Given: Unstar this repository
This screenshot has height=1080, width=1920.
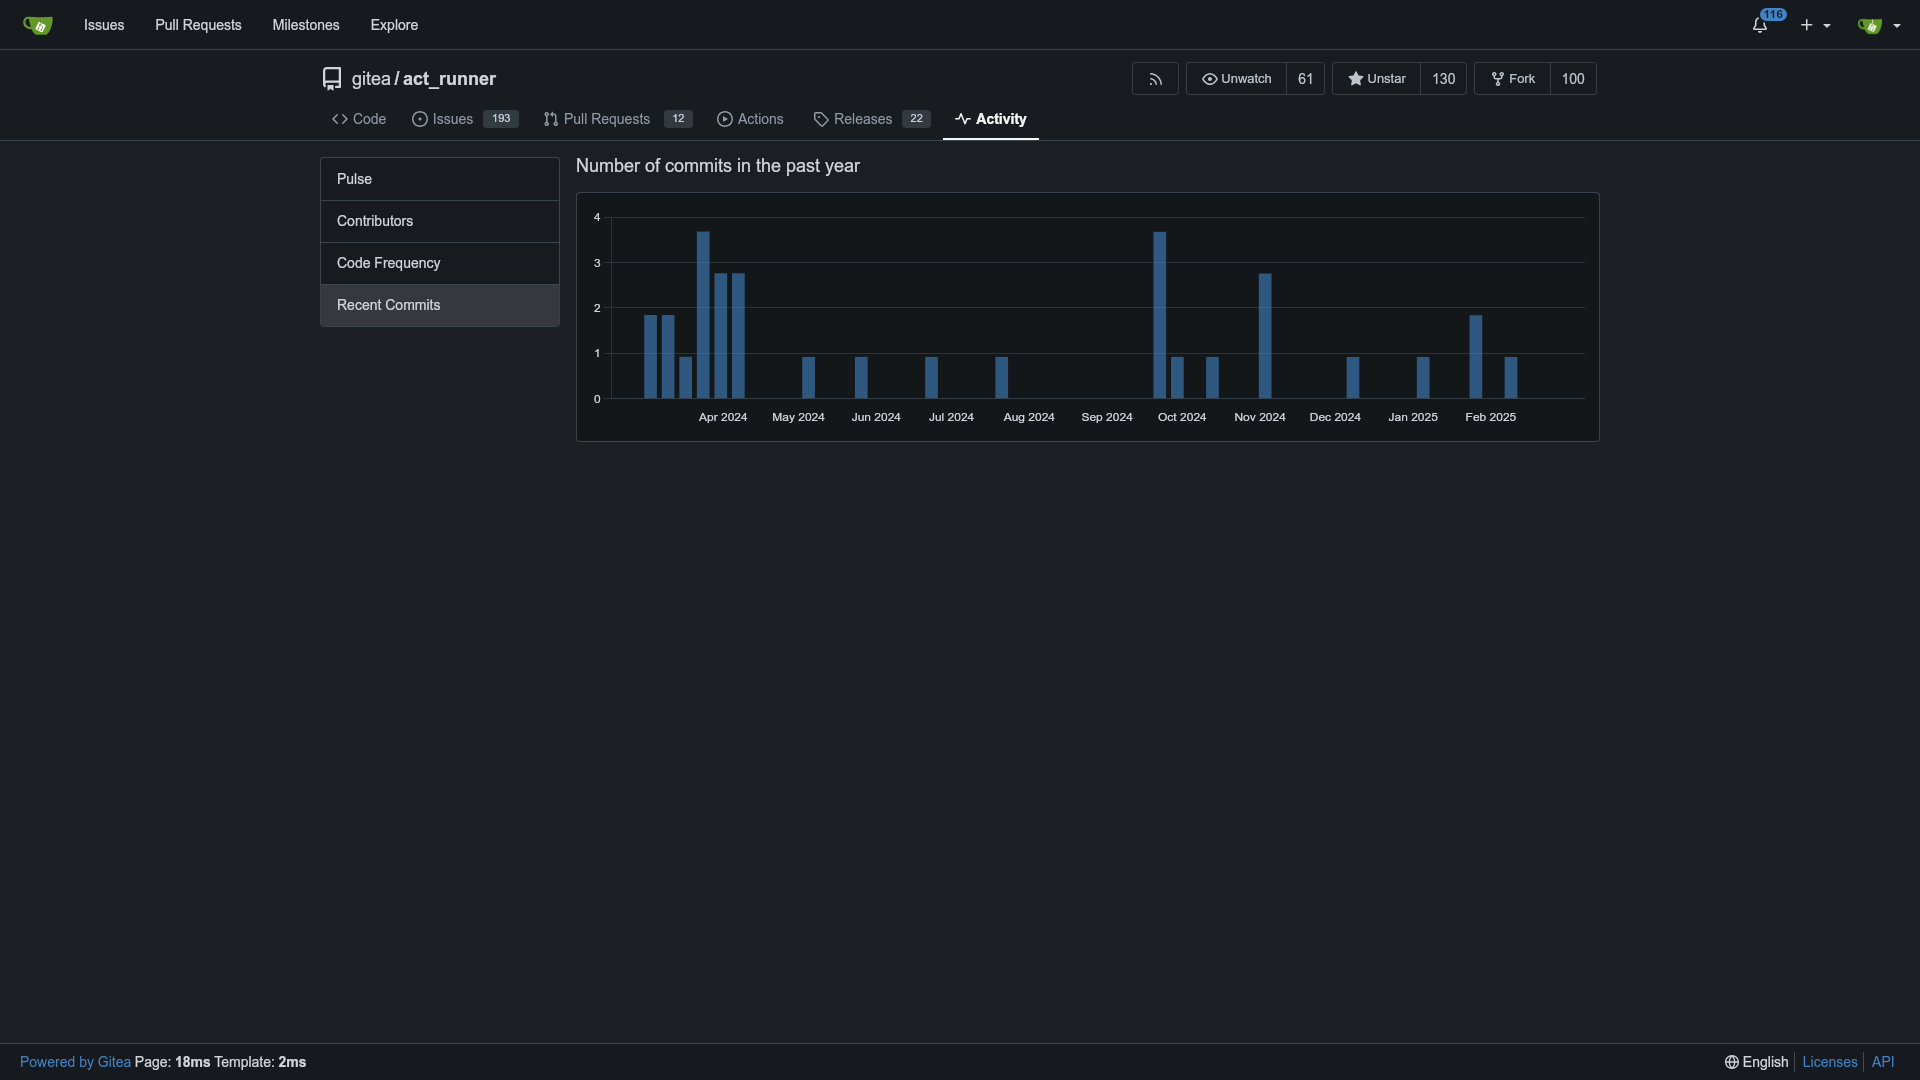Looking at the screenshot, I should coord(1384,78).
